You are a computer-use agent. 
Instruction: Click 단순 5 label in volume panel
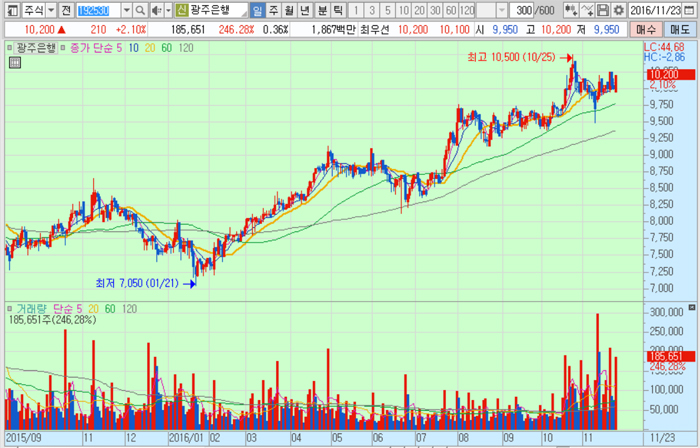tap(68, 308)
